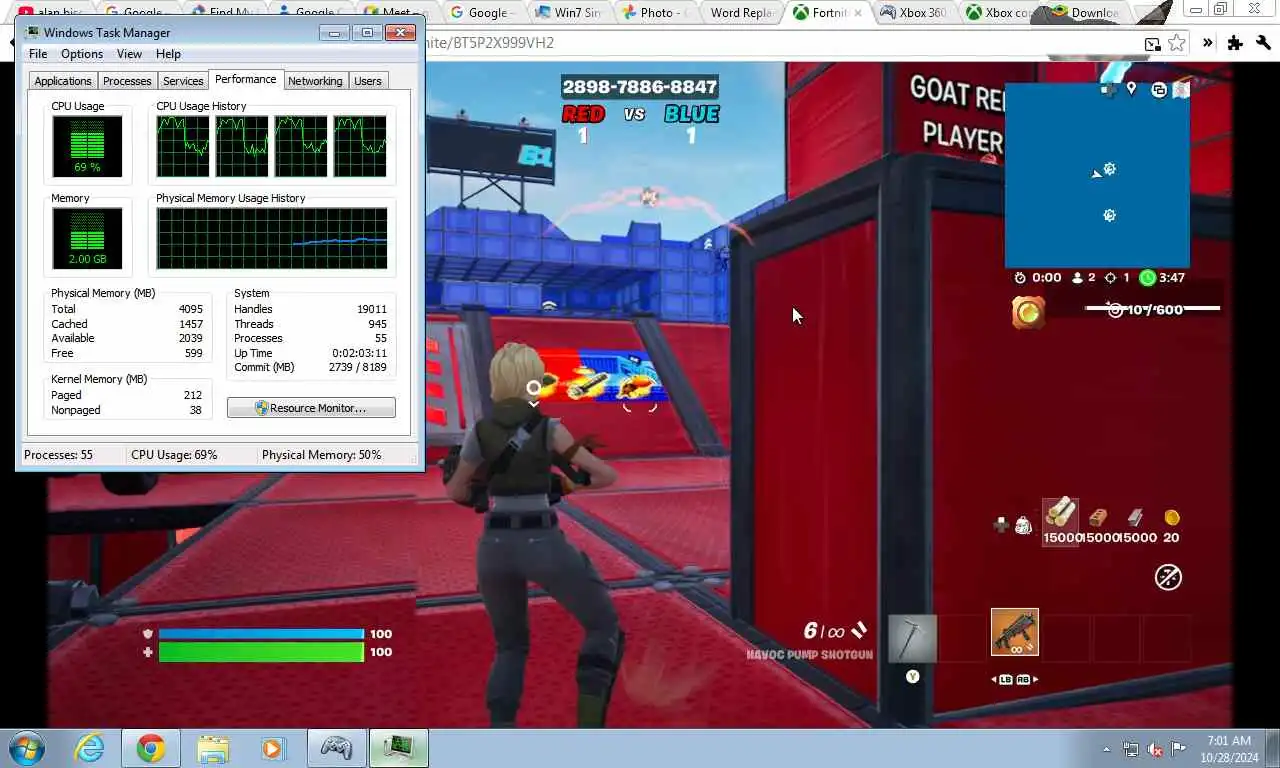This screenshot has height=768, width=1280.
Task: Switch to Chrome in the taskbar
Action: coord(151,748)
